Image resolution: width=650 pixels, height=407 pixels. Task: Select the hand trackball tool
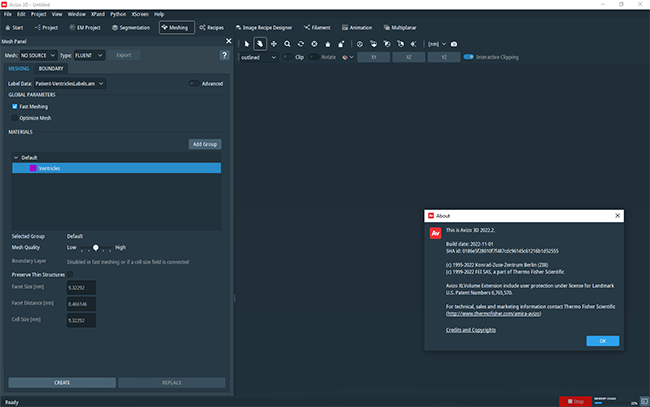tap(260, 44)
